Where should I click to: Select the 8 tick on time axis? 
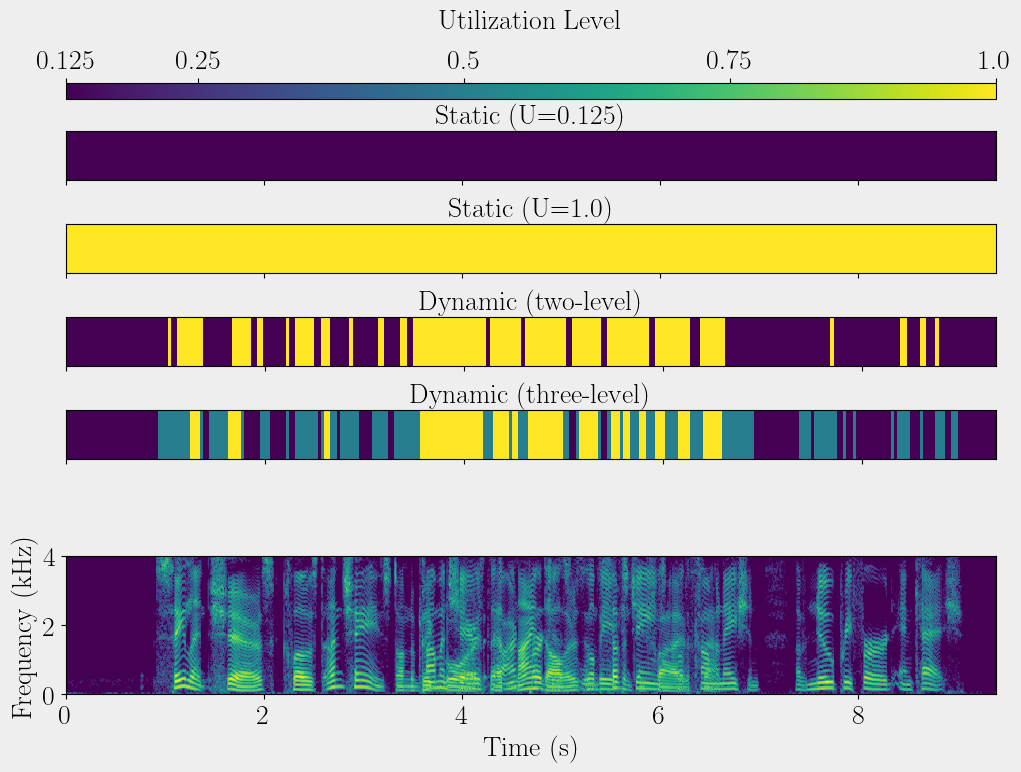858,716
